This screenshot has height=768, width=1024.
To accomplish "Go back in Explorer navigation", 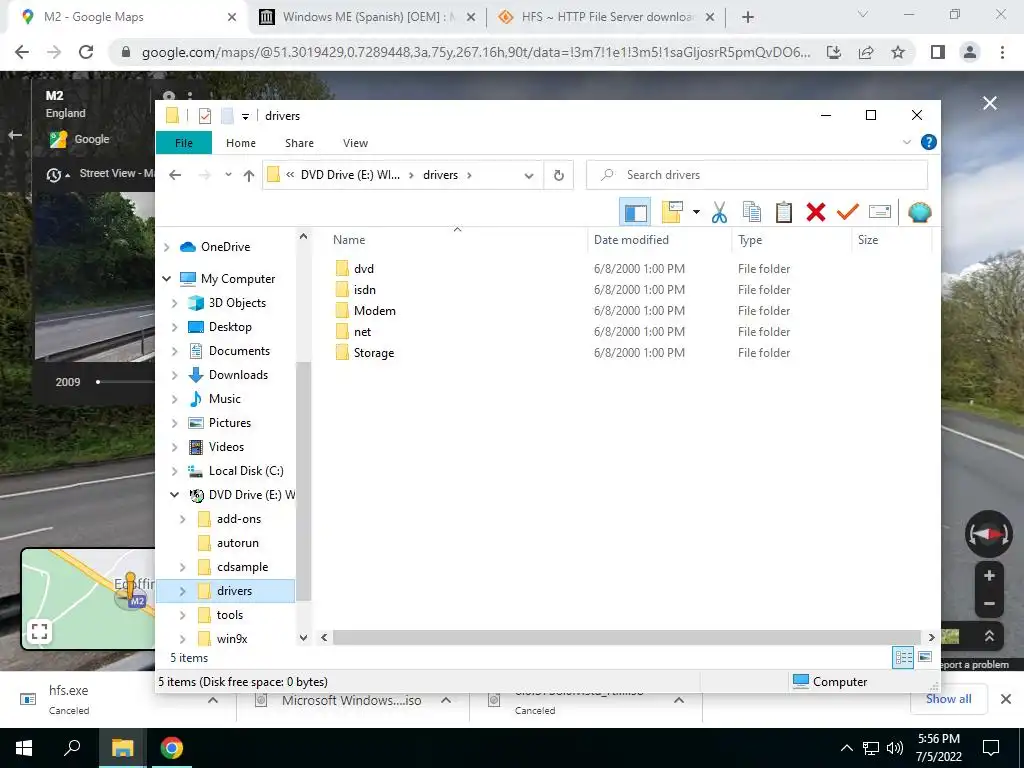I will (175, 175).
